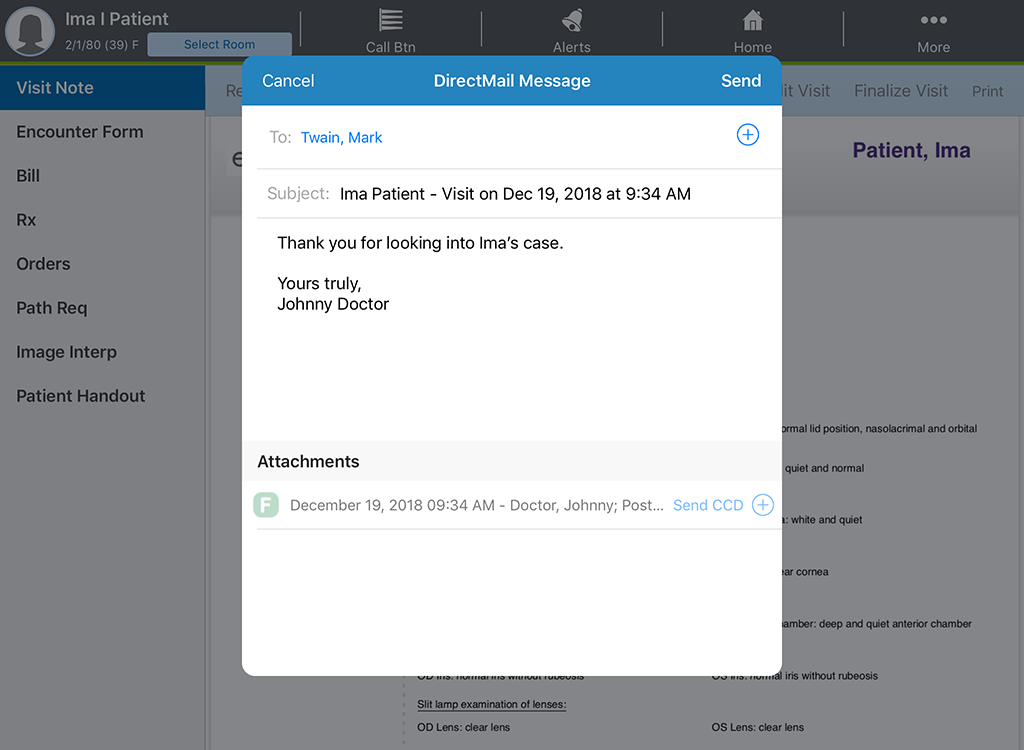
Task: Cancel the DirectMail message
Action: (x=288, y=80)
